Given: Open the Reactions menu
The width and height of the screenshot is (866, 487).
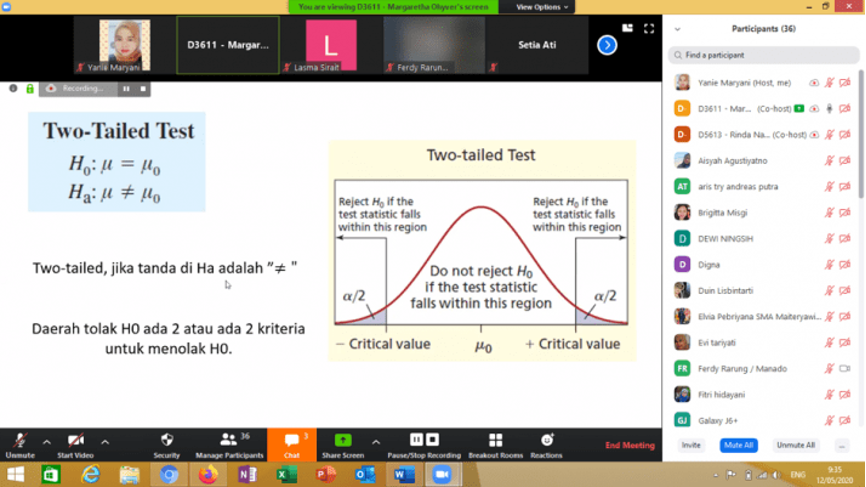Looking at the screenshot, I should click(547, 441).
